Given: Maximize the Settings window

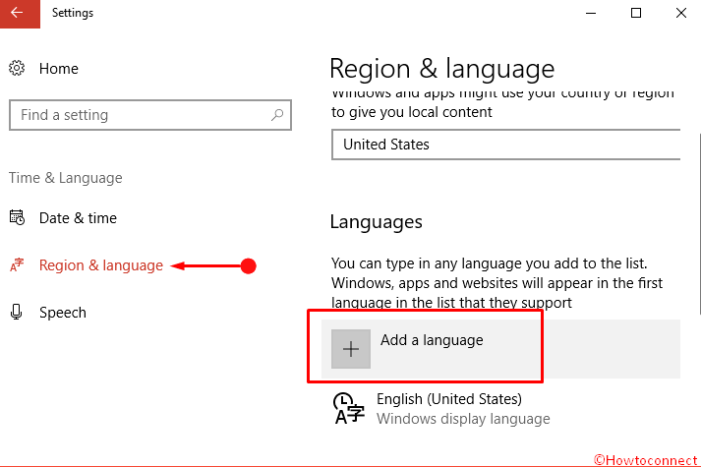Looking at the screenshot, I should (636, 13).
